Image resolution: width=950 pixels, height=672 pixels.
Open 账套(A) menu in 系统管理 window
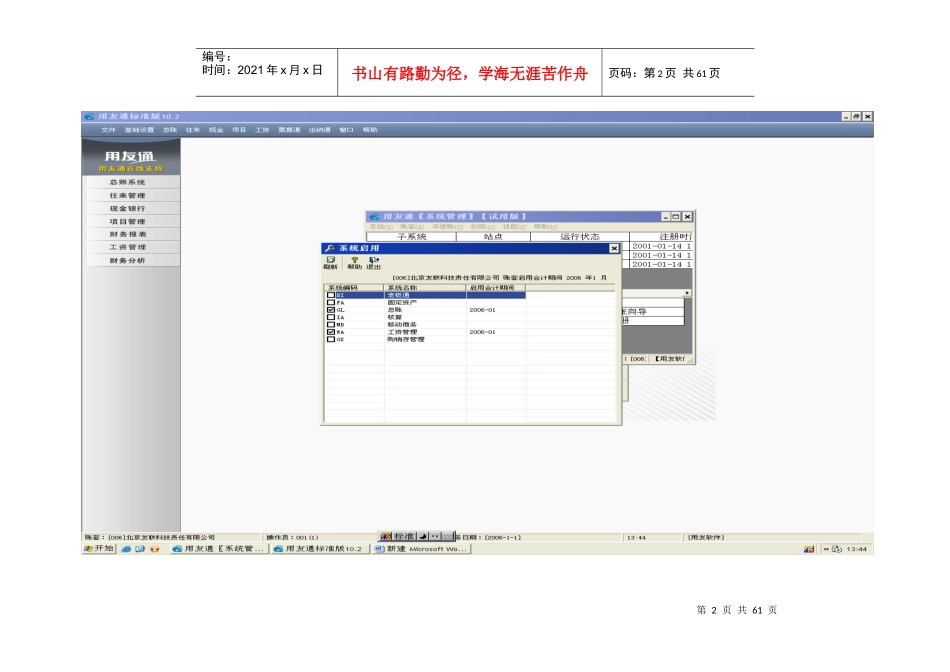[412, 227]
